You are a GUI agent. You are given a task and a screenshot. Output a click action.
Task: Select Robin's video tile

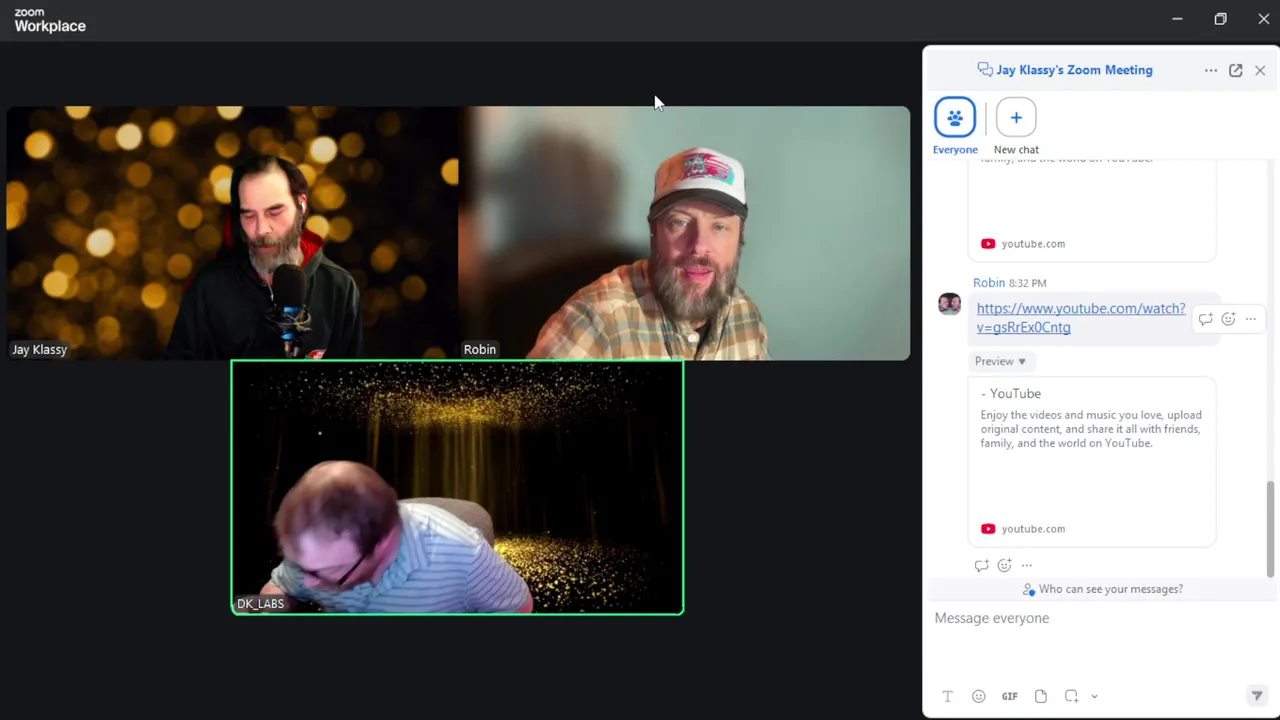[684, 233]
